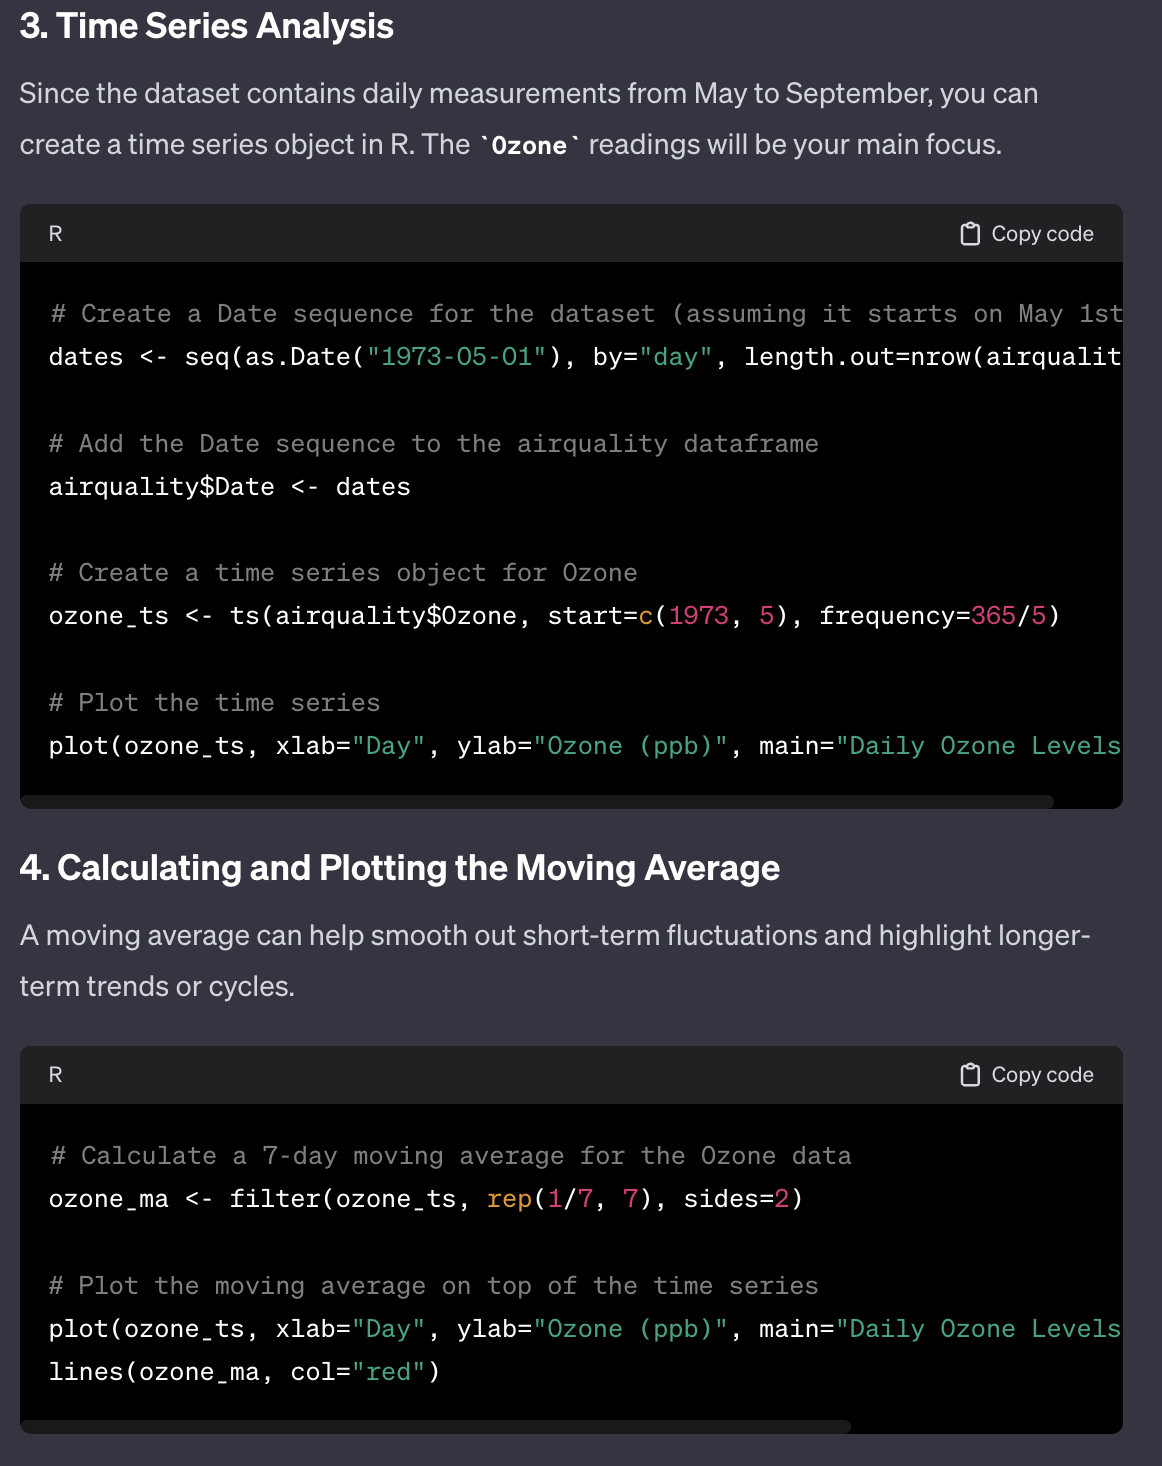Click the R language label on the second code block
The height and width of the screenshot is (1466, 1162).
pos(56,1075)
